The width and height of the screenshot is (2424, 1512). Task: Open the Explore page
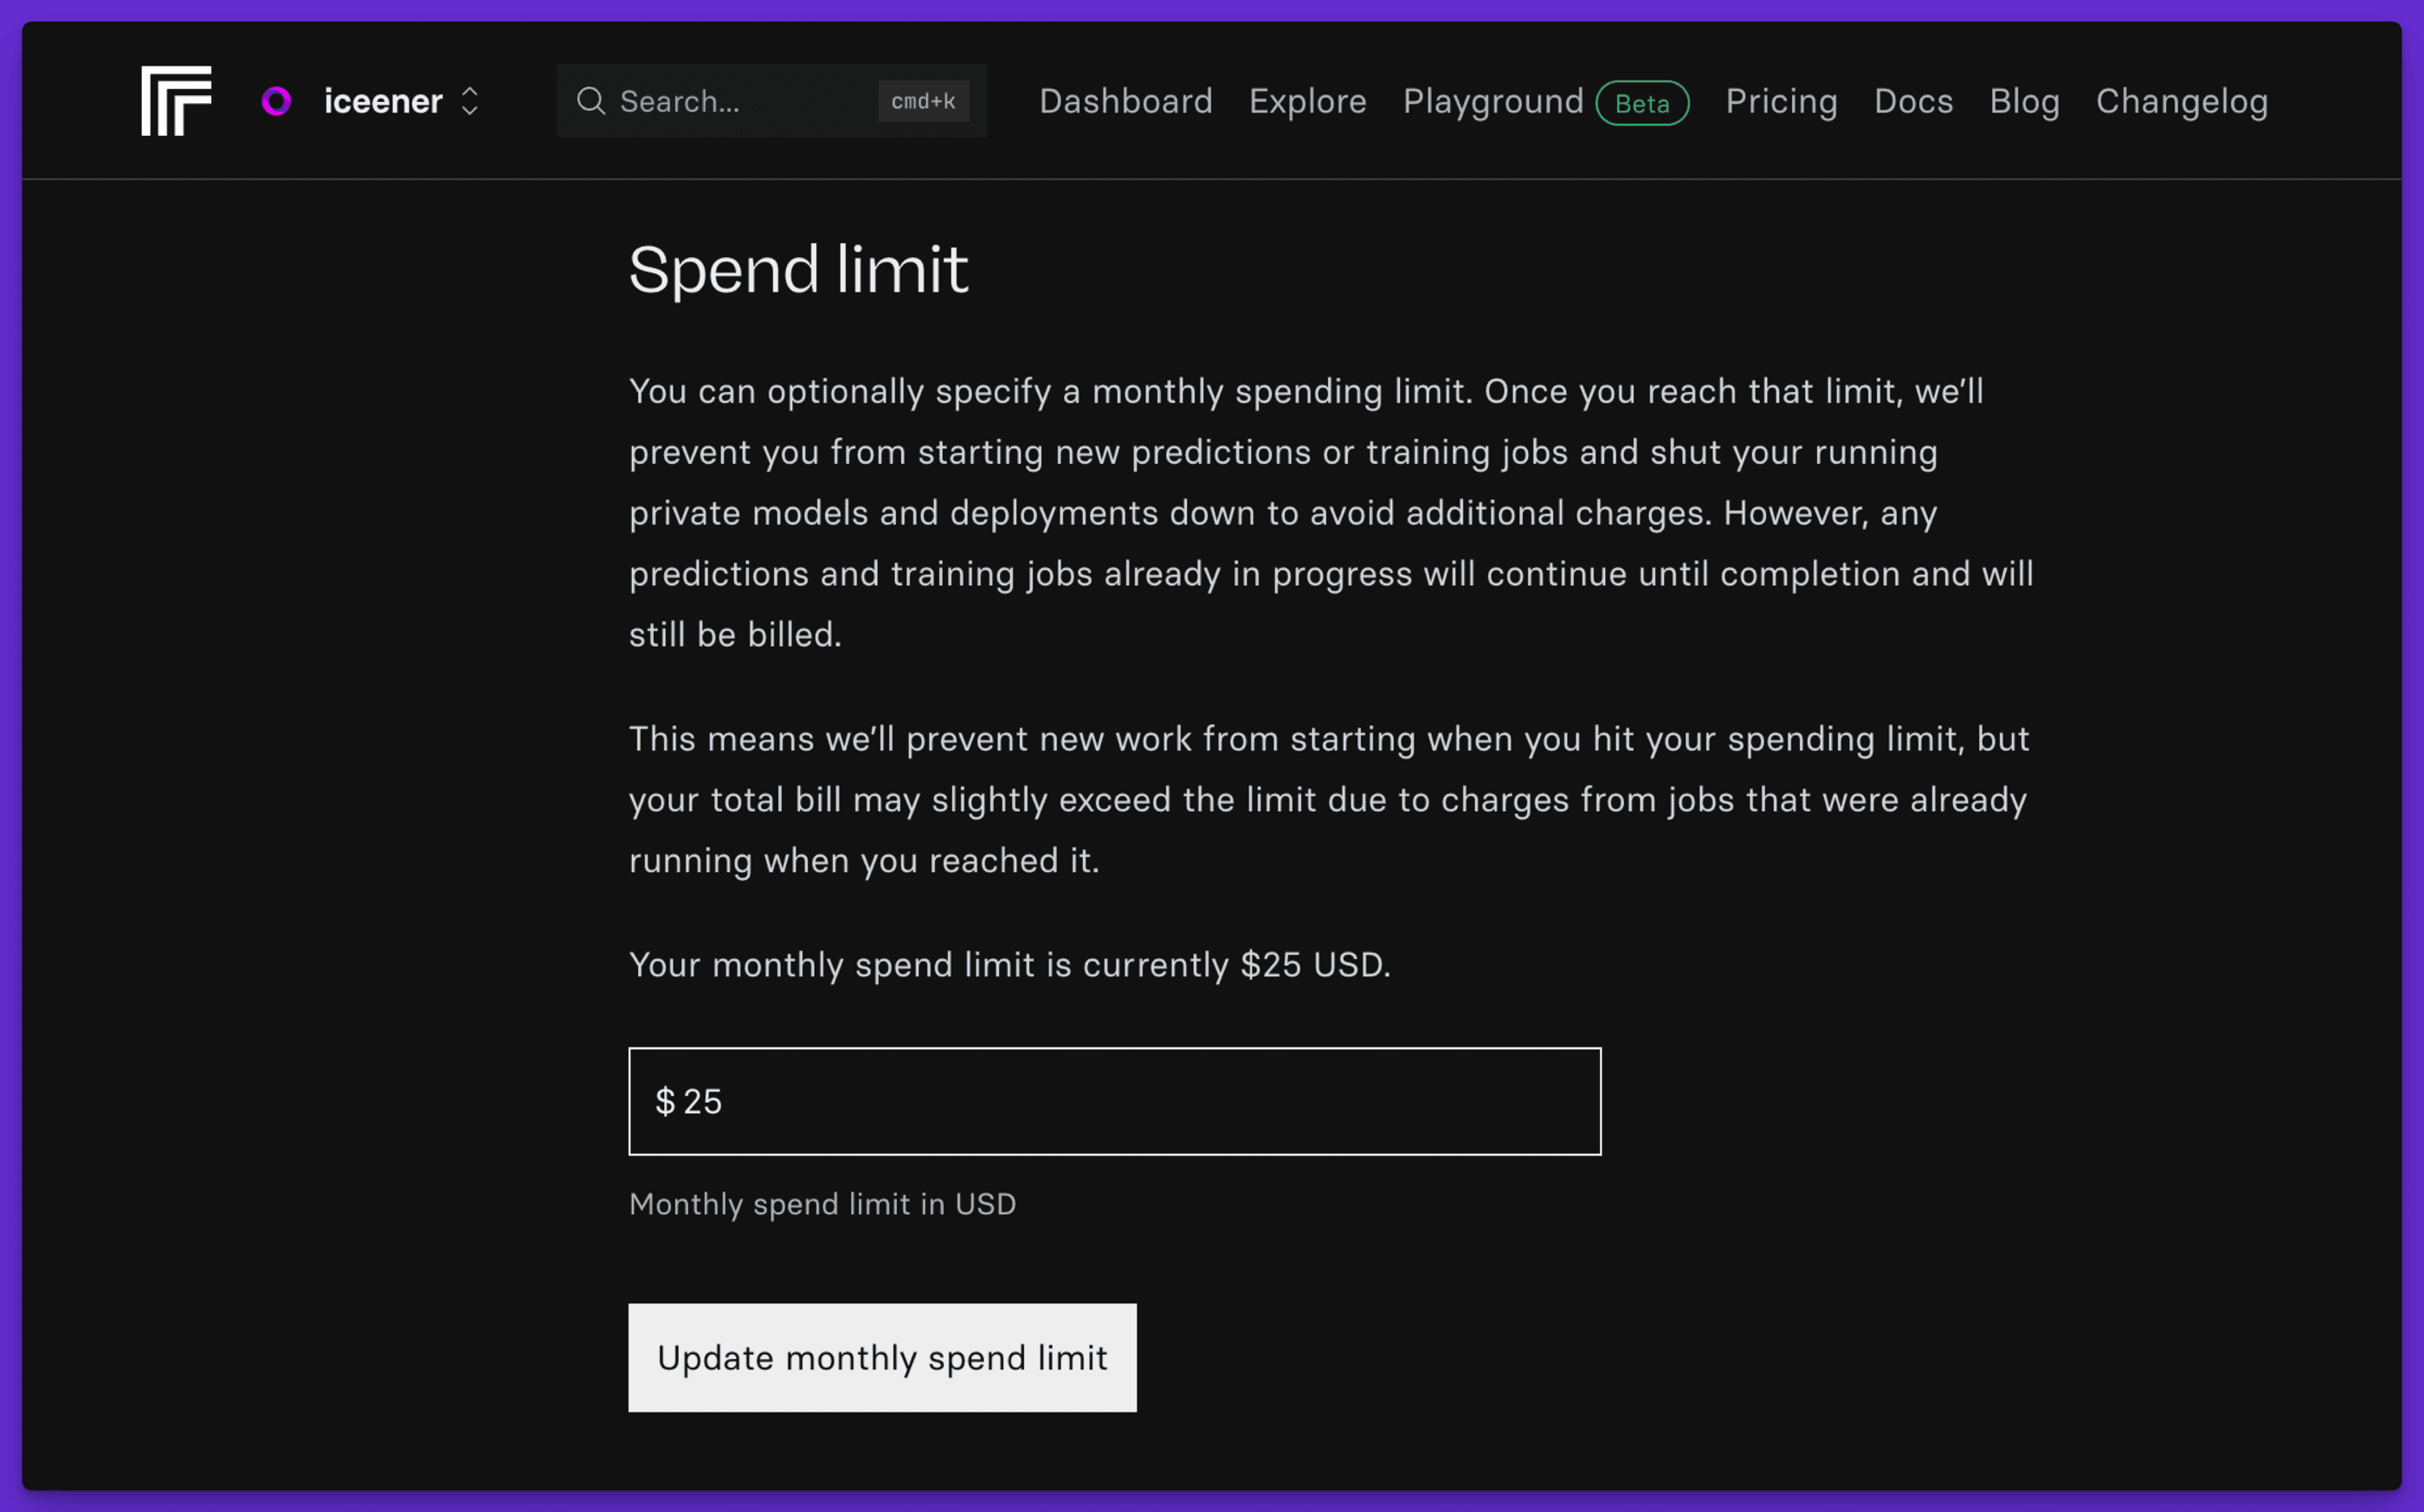[x=1307, y=101]
